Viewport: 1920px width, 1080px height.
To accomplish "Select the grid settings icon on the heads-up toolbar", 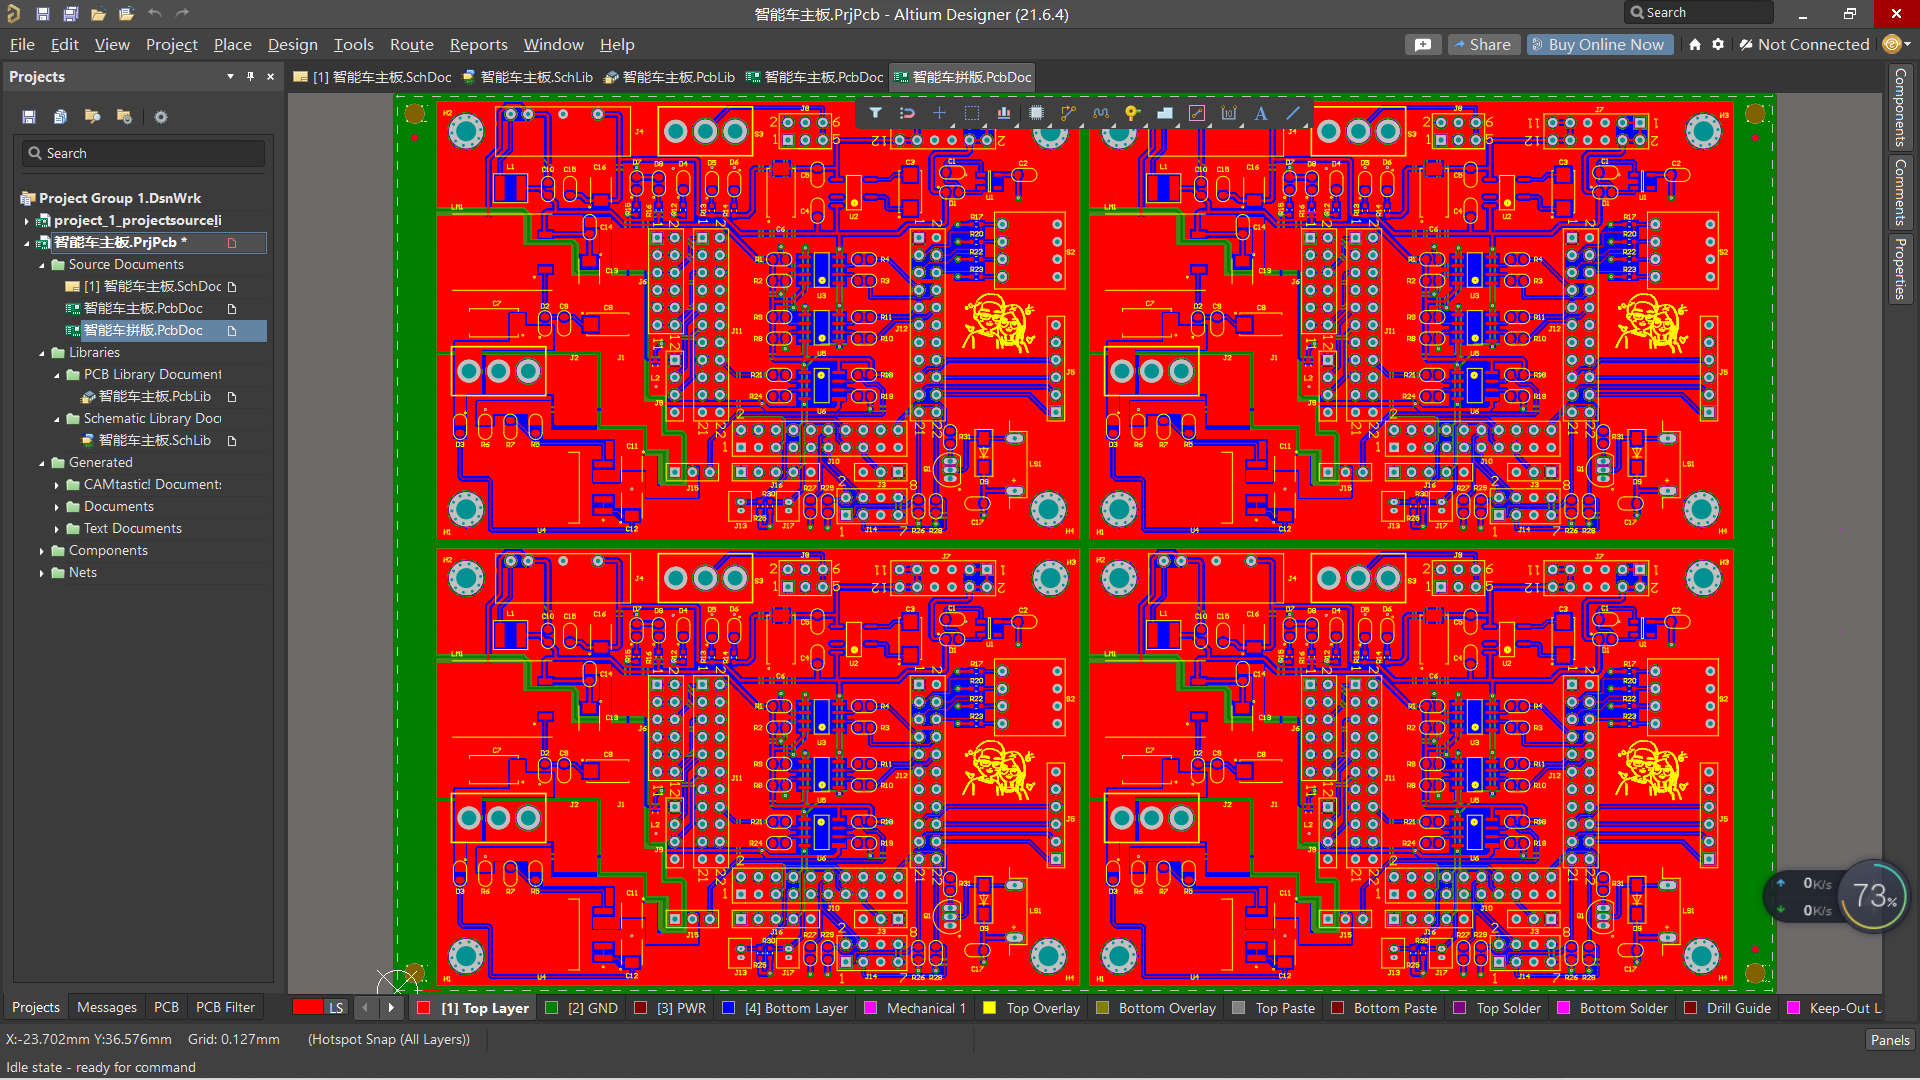I will coord(939,113).
